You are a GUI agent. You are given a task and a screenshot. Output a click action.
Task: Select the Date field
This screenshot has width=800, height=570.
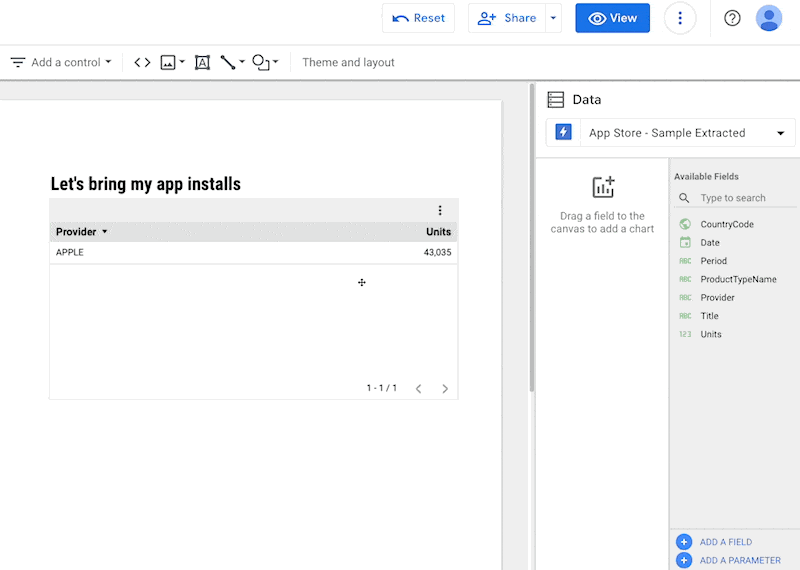coord(710,242)
